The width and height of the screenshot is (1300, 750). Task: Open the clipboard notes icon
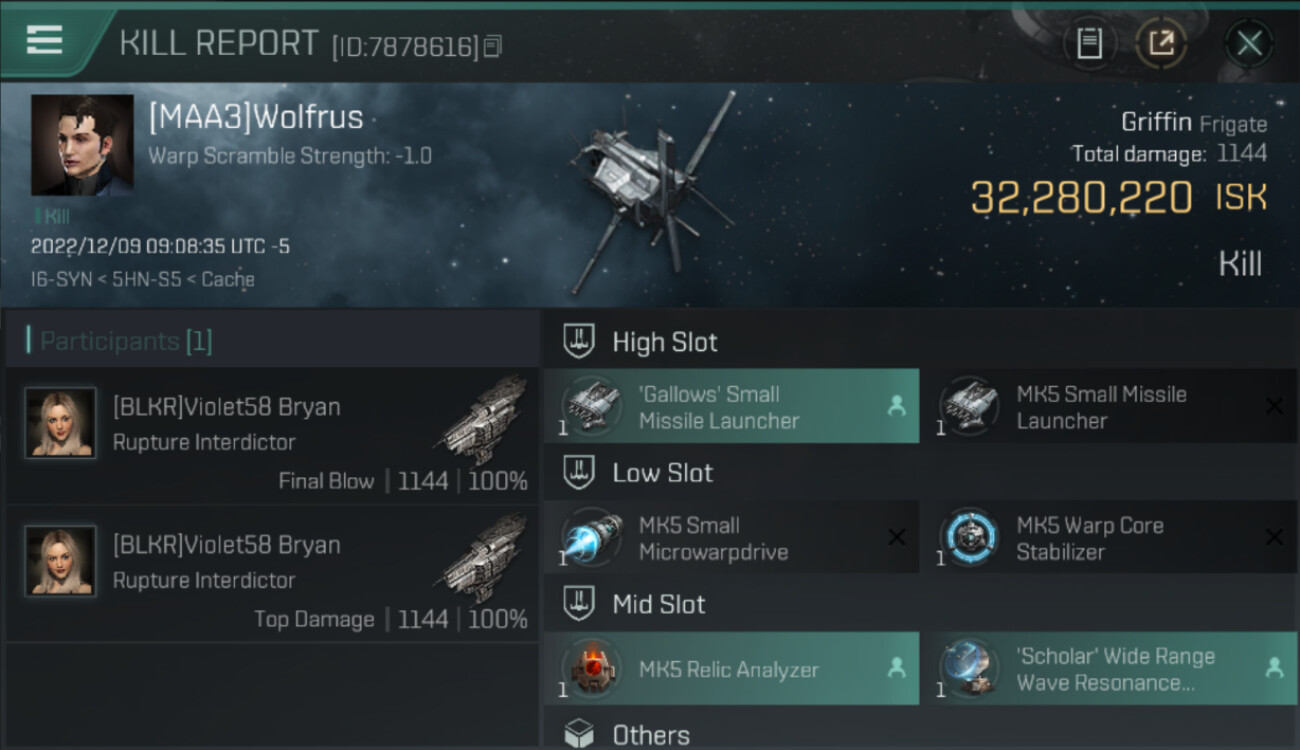(x=1089, y=43)
